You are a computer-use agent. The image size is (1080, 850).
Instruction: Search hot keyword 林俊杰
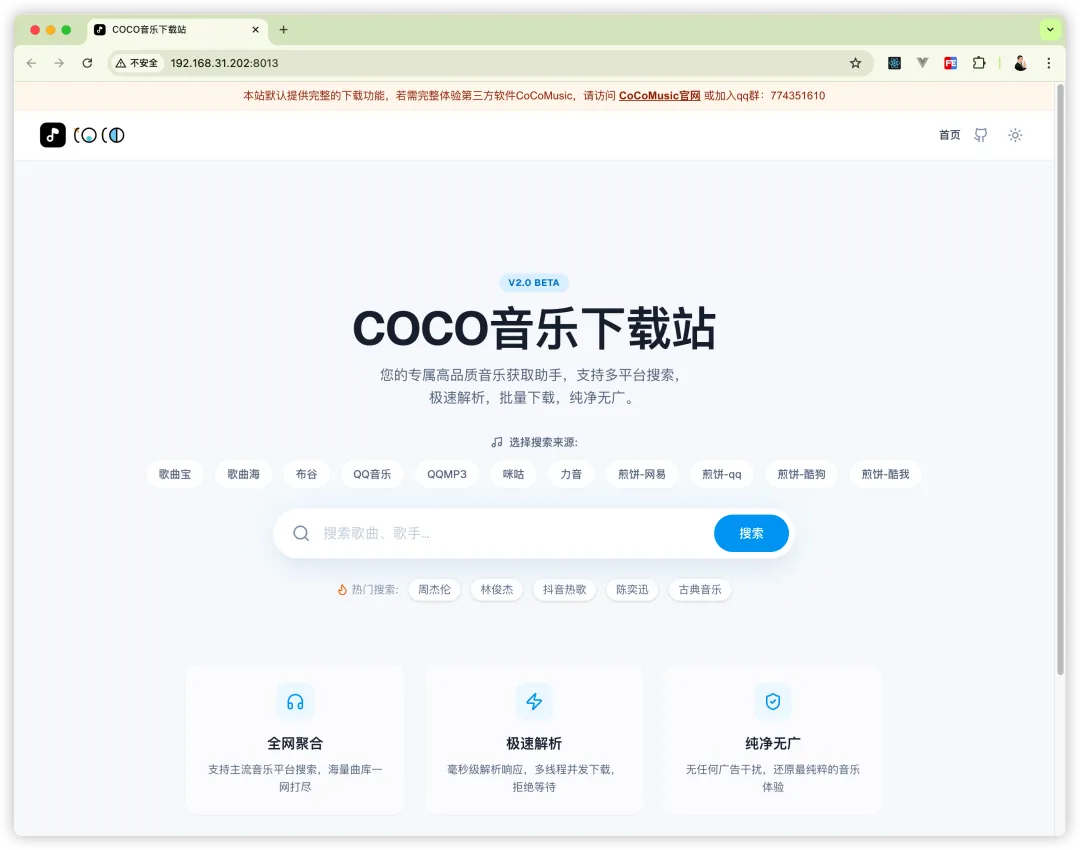click(497, 590)
